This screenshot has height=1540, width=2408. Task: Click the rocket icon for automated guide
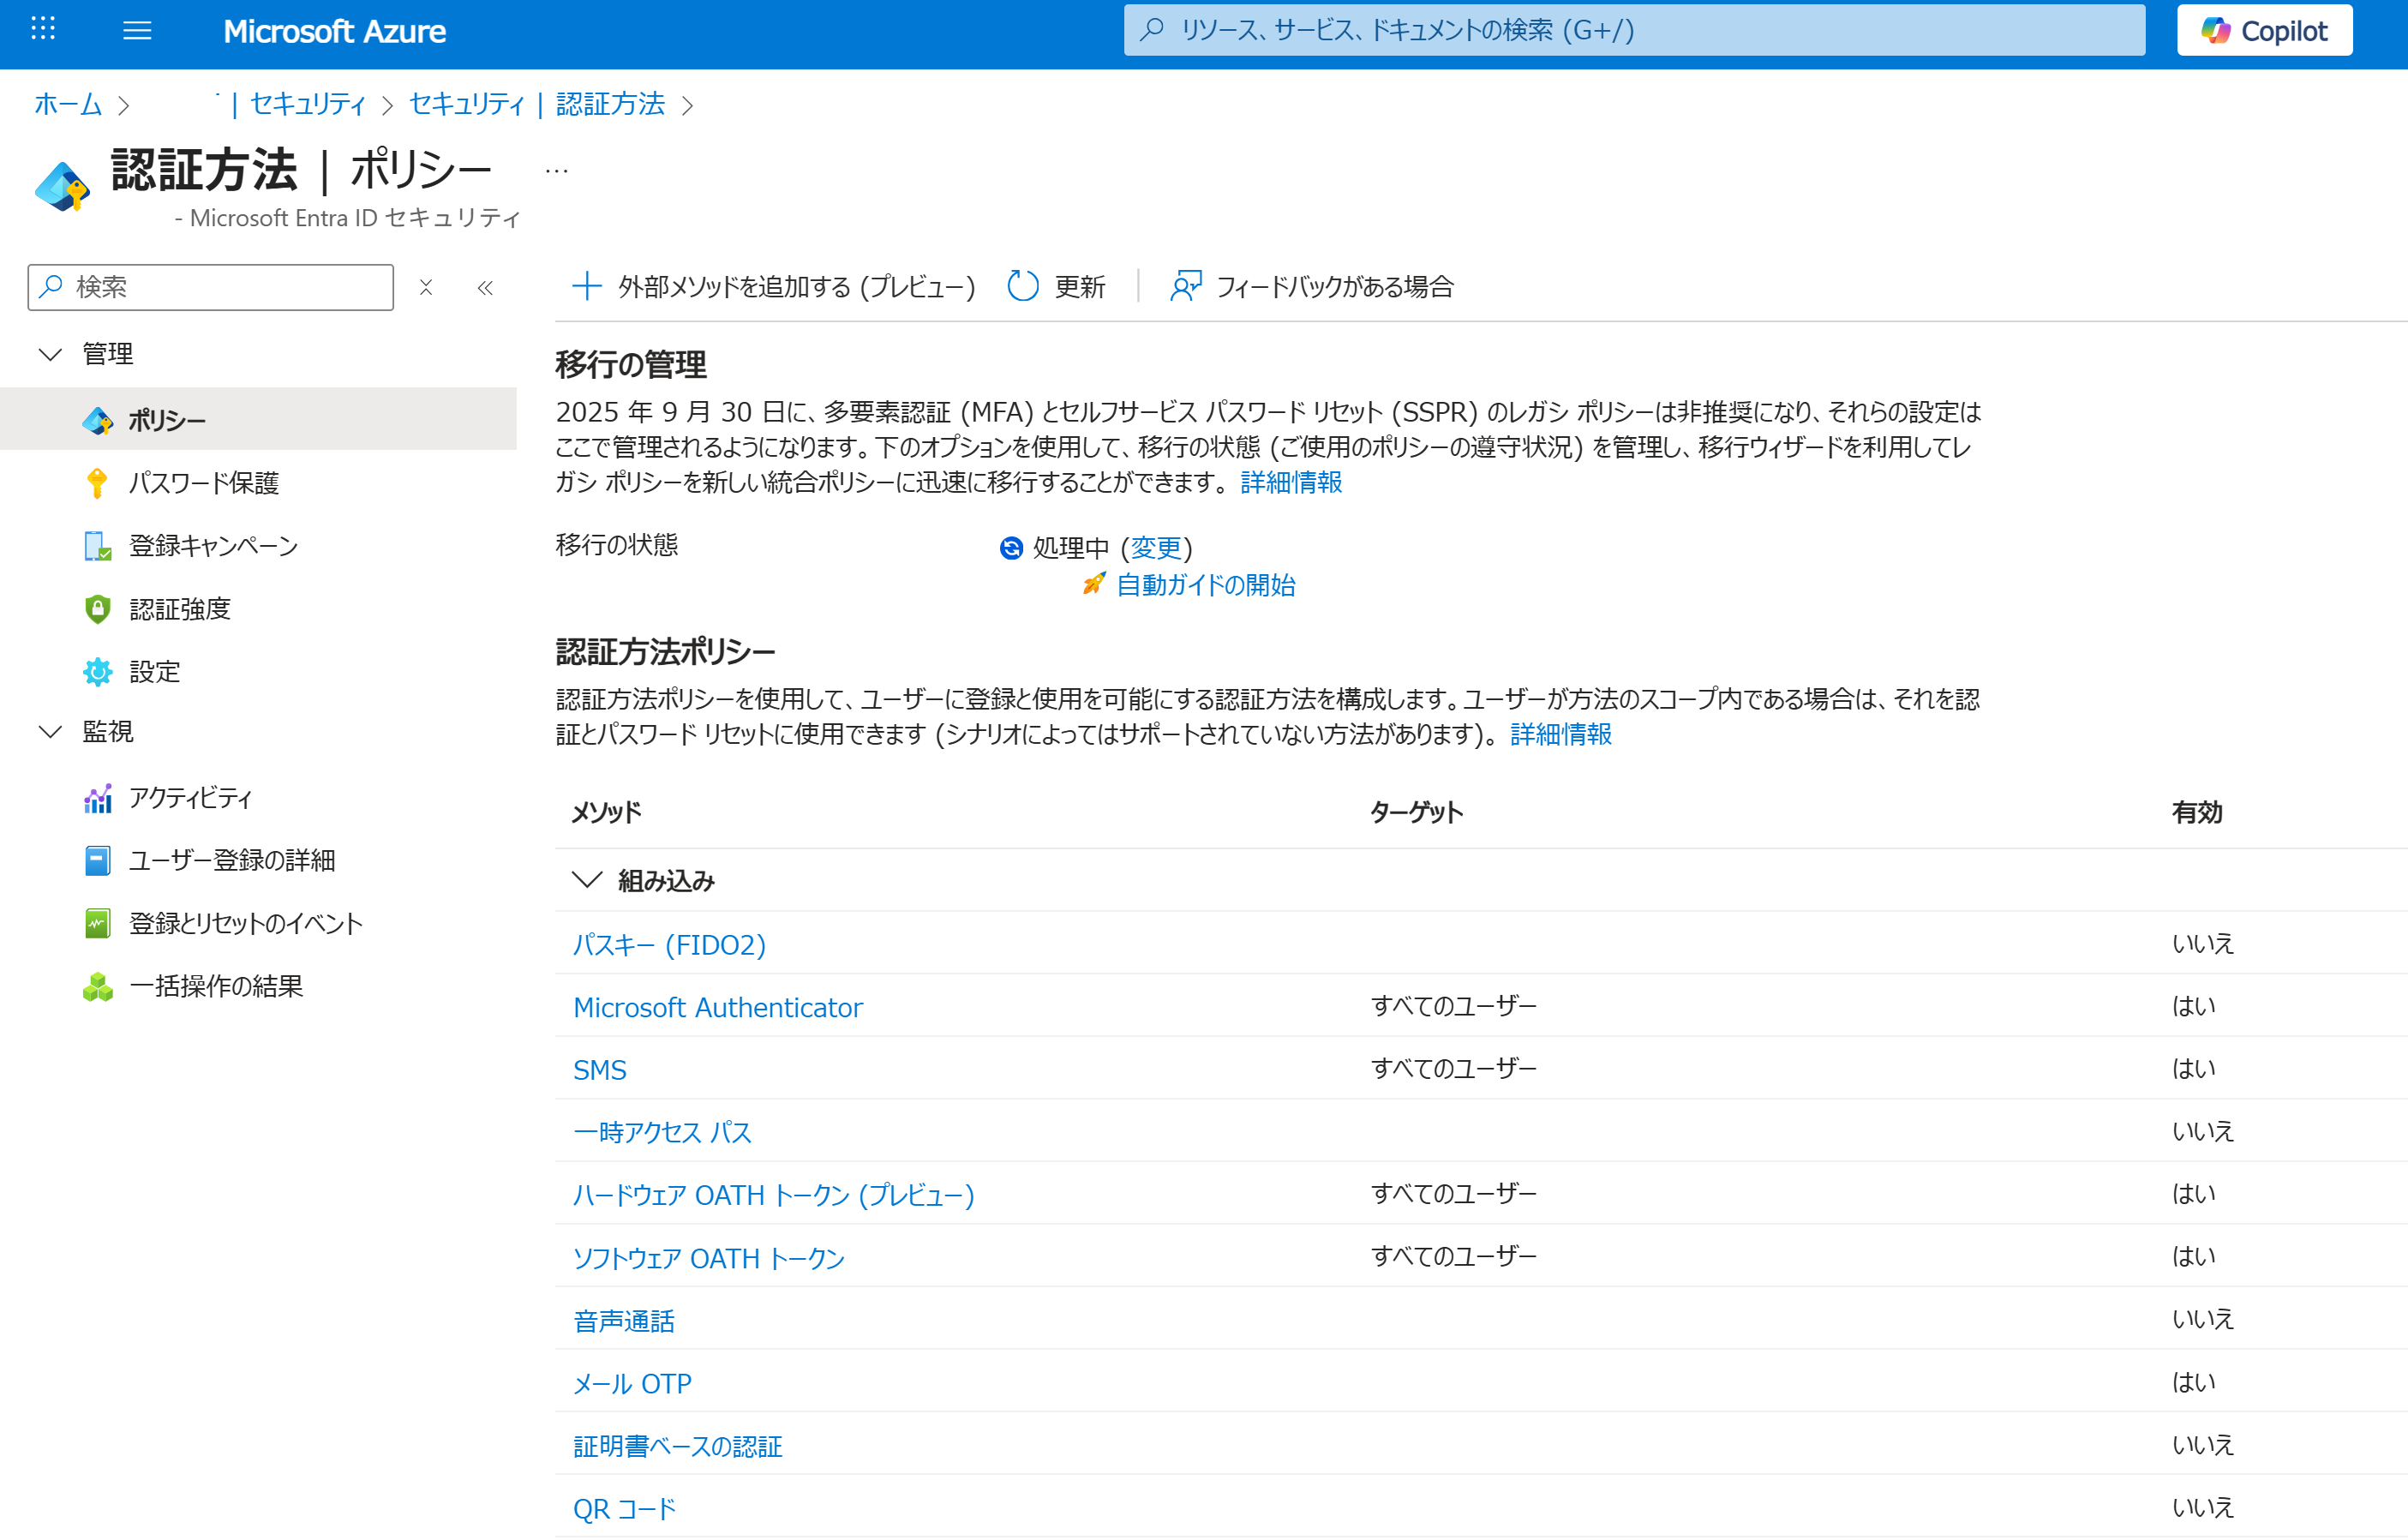point(1094,584)
